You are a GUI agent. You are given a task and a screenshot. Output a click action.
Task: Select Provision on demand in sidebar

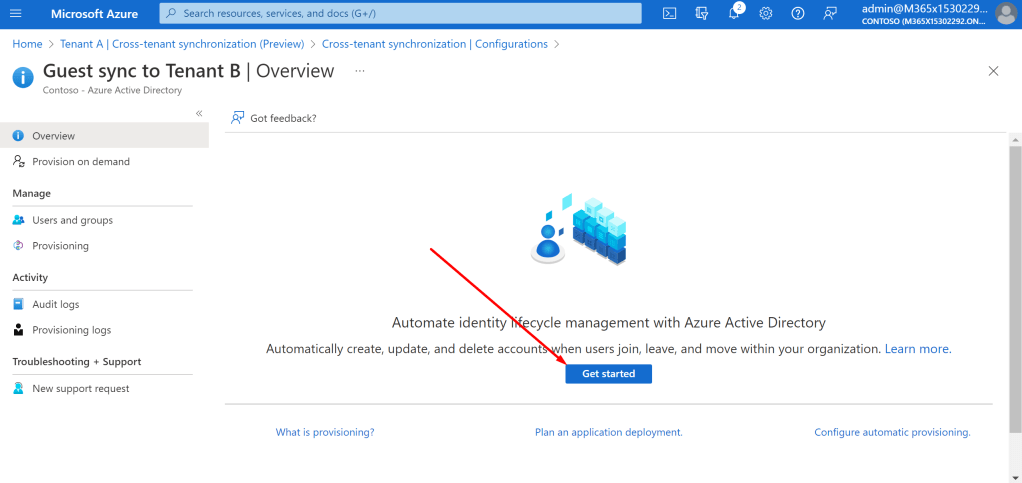pyautogui.click(x=80, y=162)
